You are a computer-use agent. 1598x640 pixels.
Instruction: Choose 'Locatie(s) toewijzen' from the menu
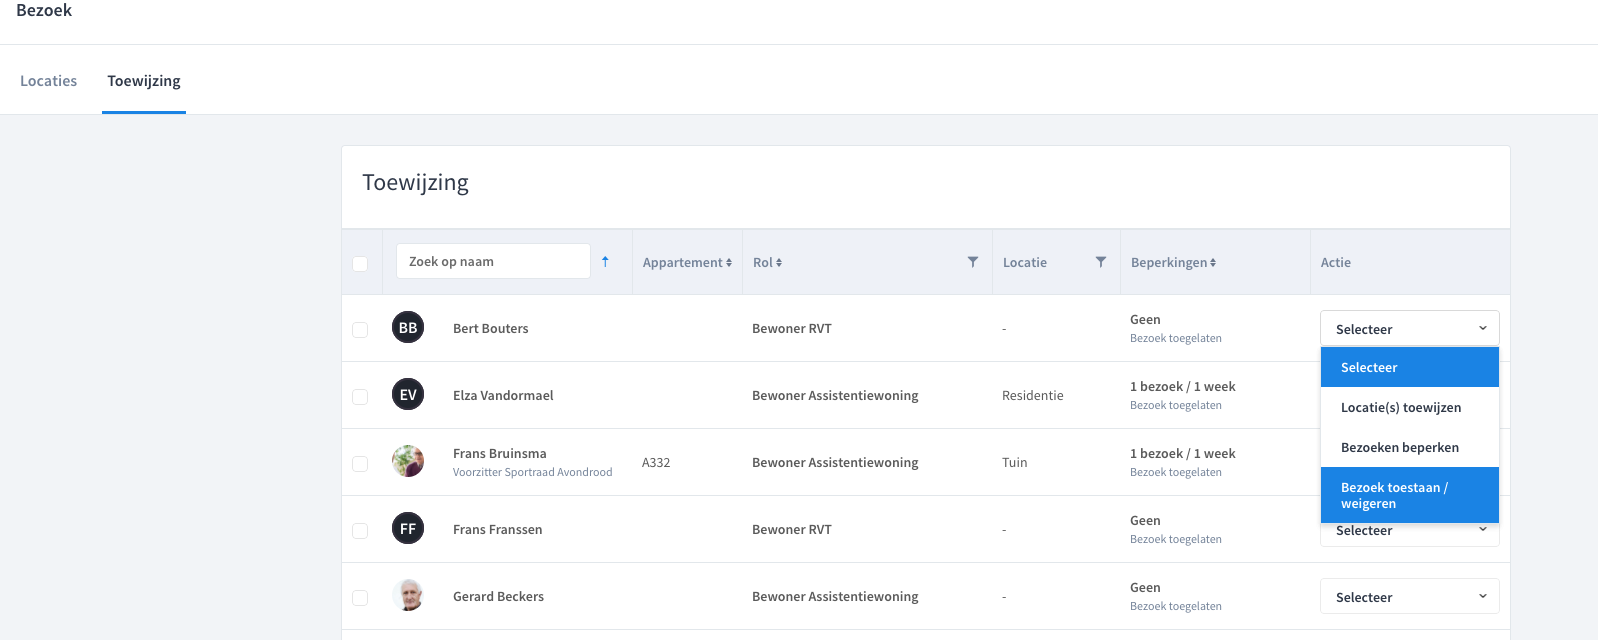click(1401, 408)
